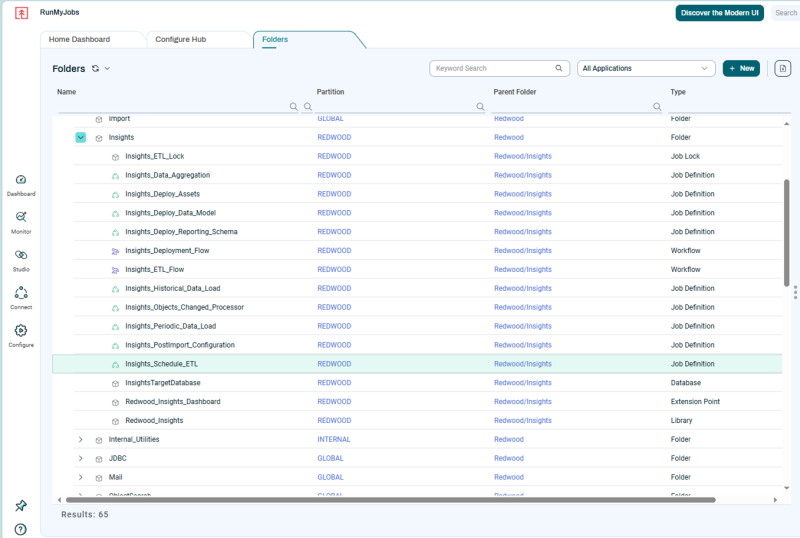This screenshot has width=800, height=538.
Task: Collapse the Insights folder
Action: pyautogui.click(x=81, y=137)
